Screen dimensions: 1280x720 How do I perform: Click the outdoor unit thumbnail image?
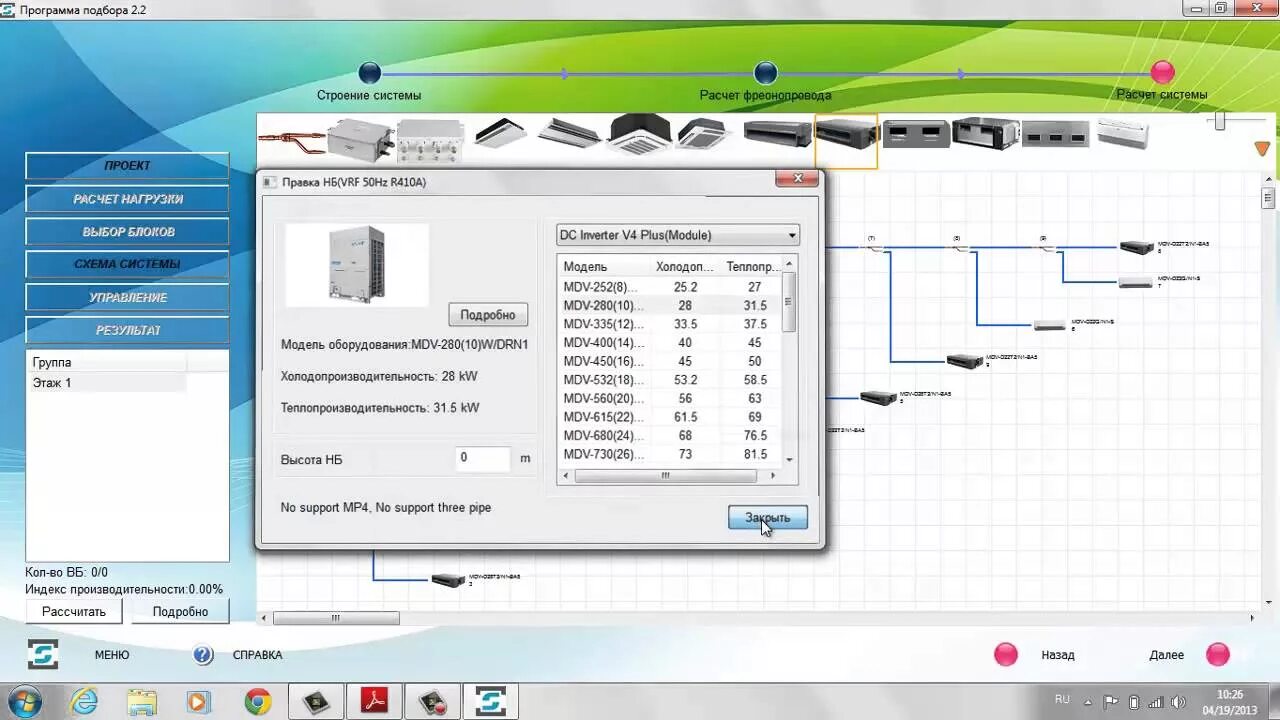pos(357,265)
